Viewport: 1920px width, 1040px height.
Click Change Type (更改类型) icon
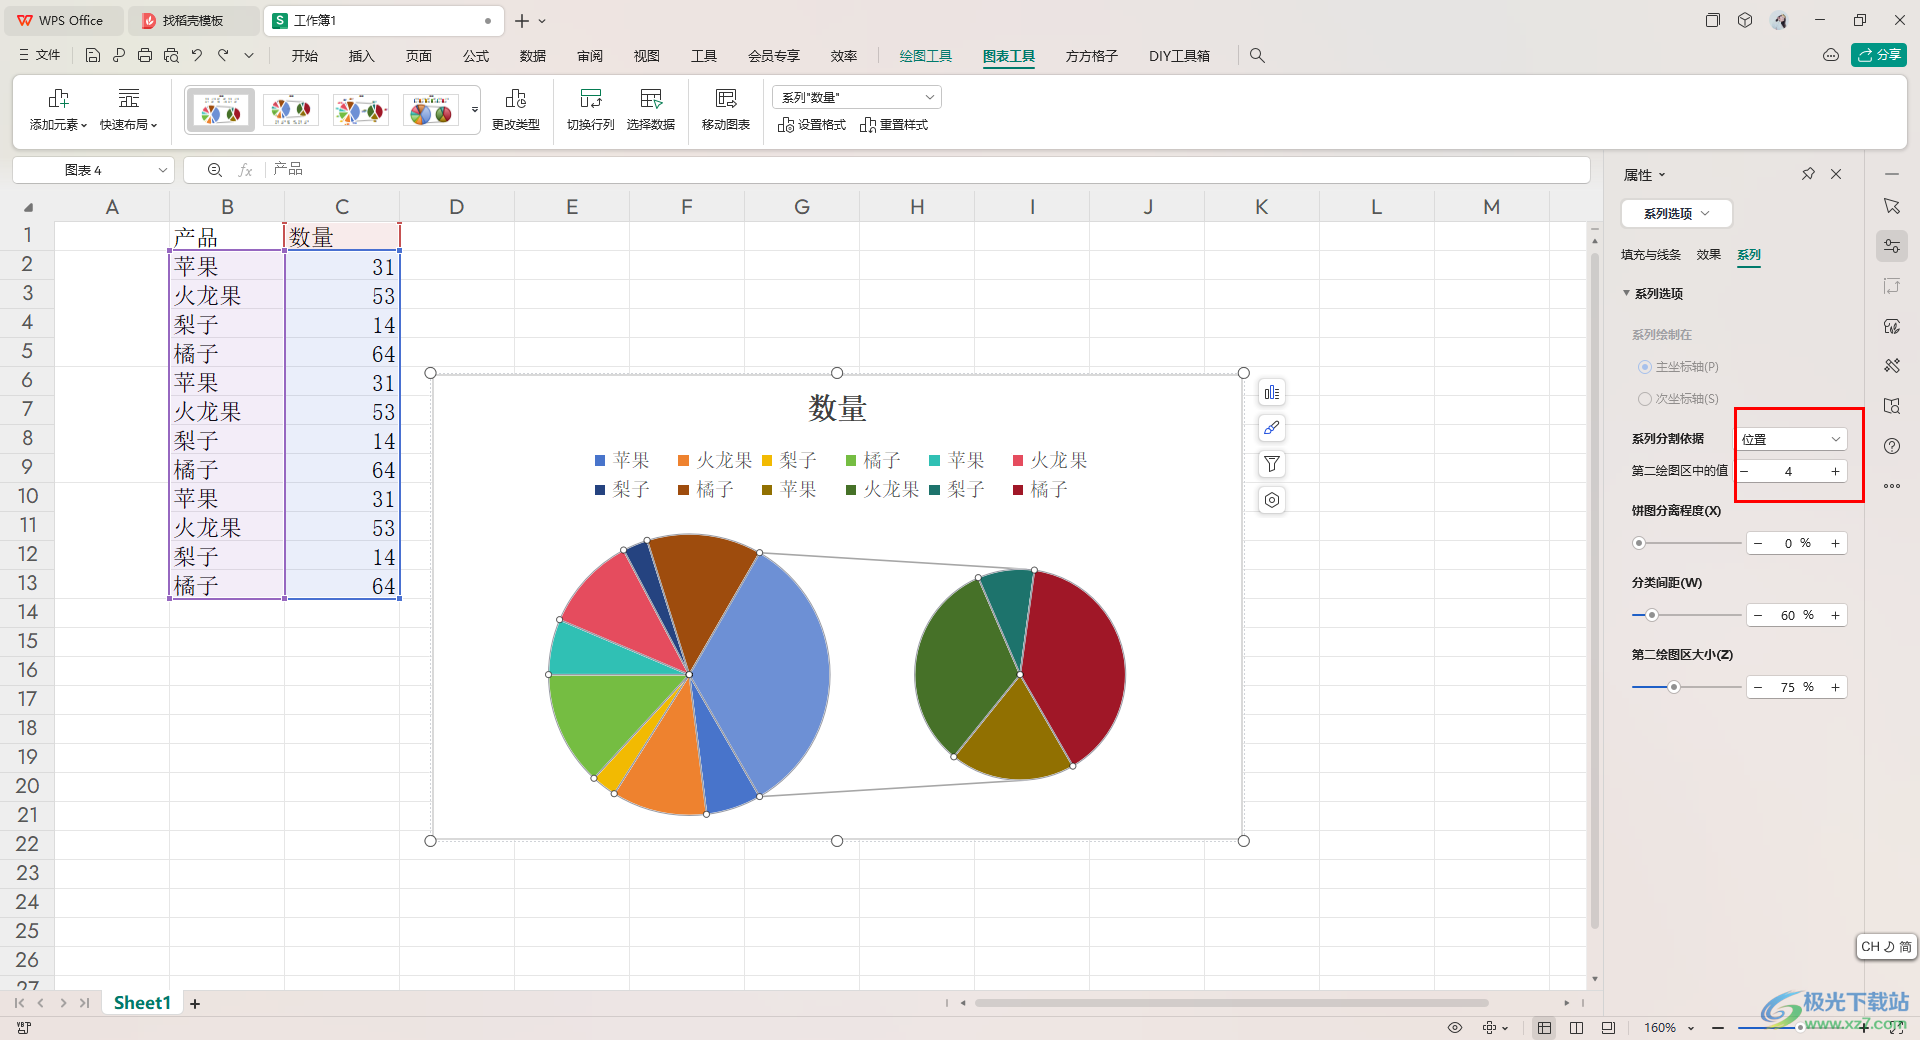click(x=515, y=109)
